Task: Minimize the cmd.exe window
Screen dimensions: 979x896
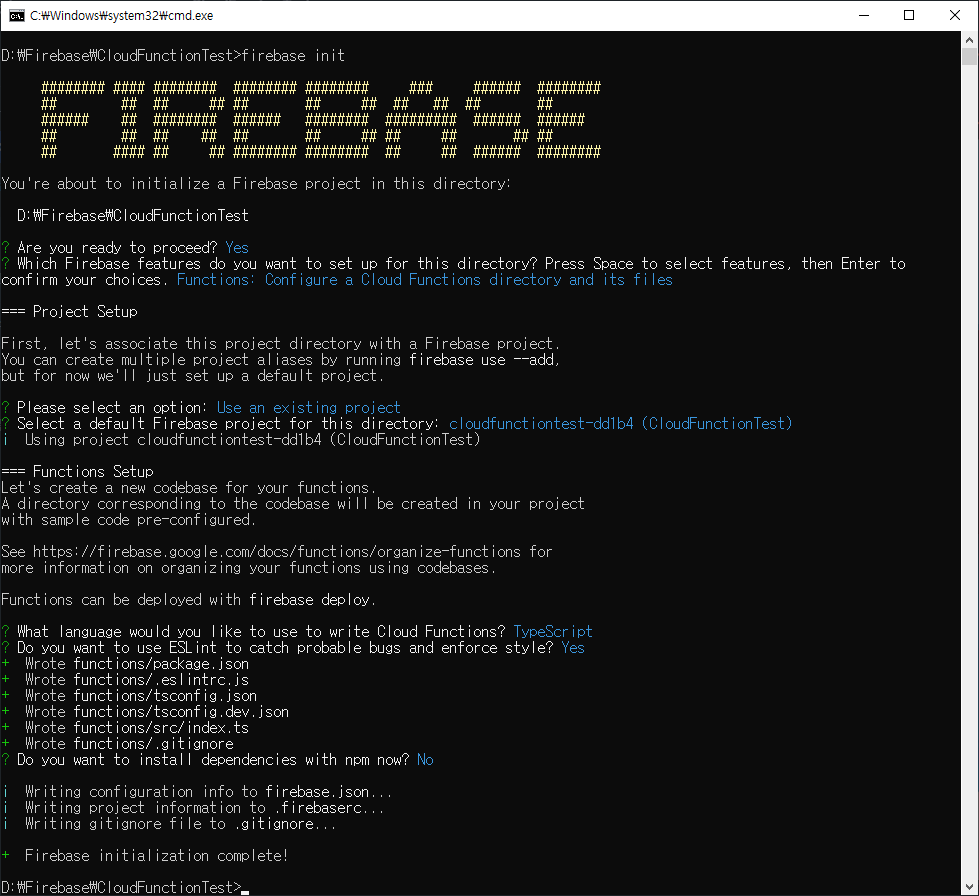Action: (864, 16)
